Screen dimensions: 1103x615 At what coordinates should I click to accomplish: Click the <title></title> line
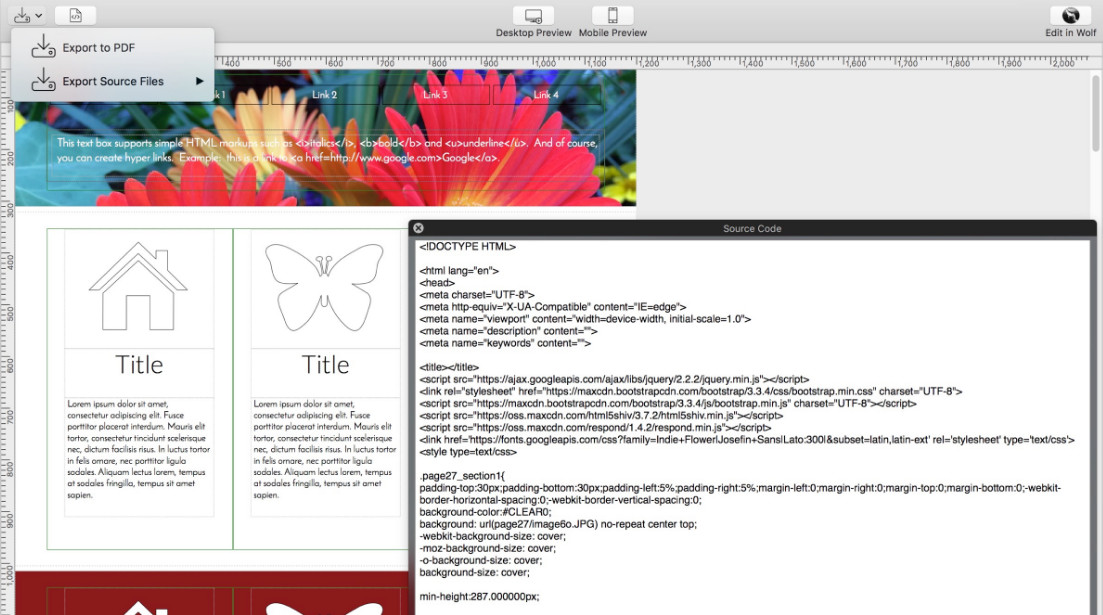[x=449, y=367]
